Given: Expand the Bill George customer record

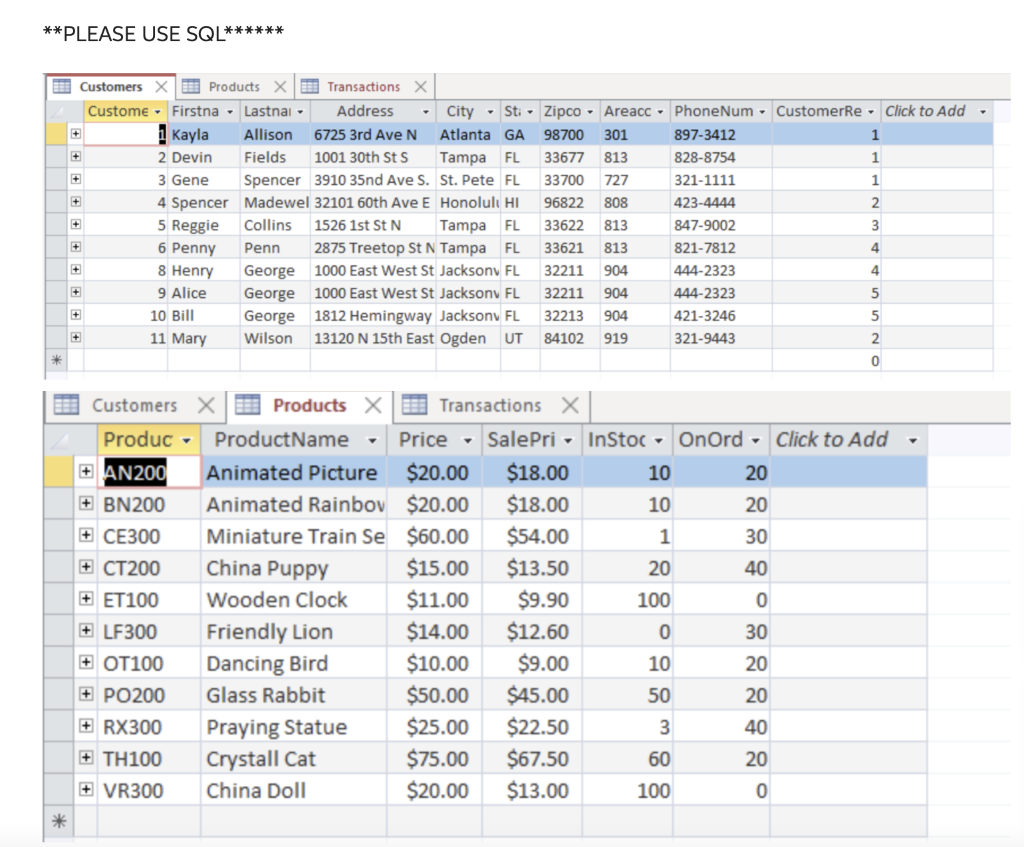Looking at the screenshot, I should click(x=76, y=315).
